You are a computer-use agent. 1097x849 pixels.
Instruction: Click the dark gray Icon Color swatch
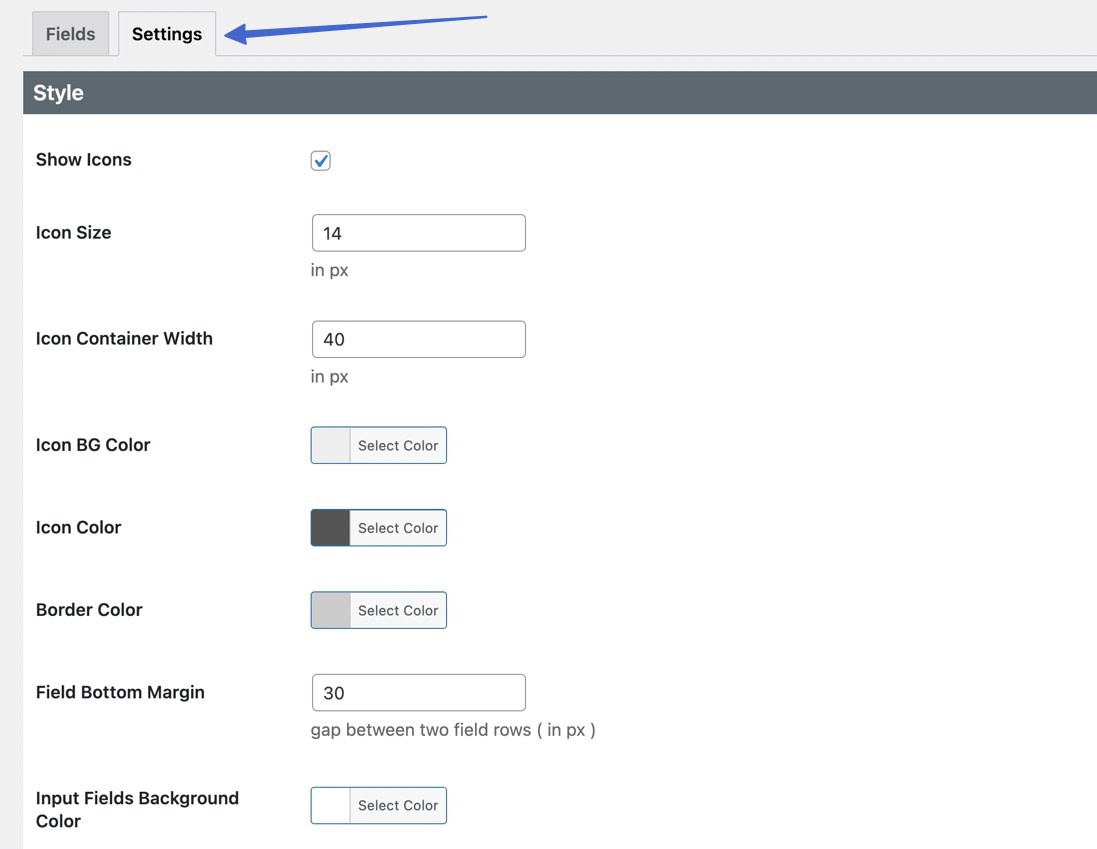coord(330,528)
